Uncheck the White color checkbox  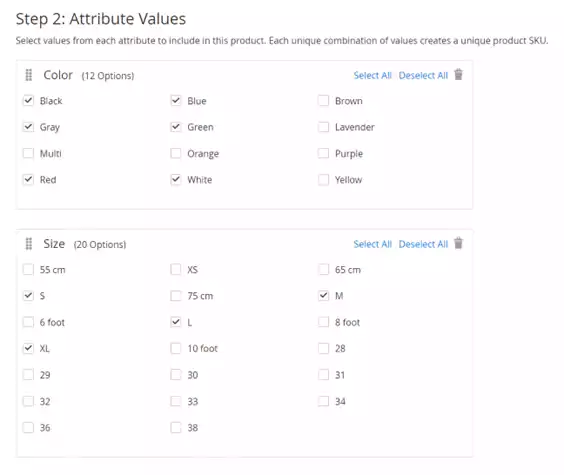(176, 179)
